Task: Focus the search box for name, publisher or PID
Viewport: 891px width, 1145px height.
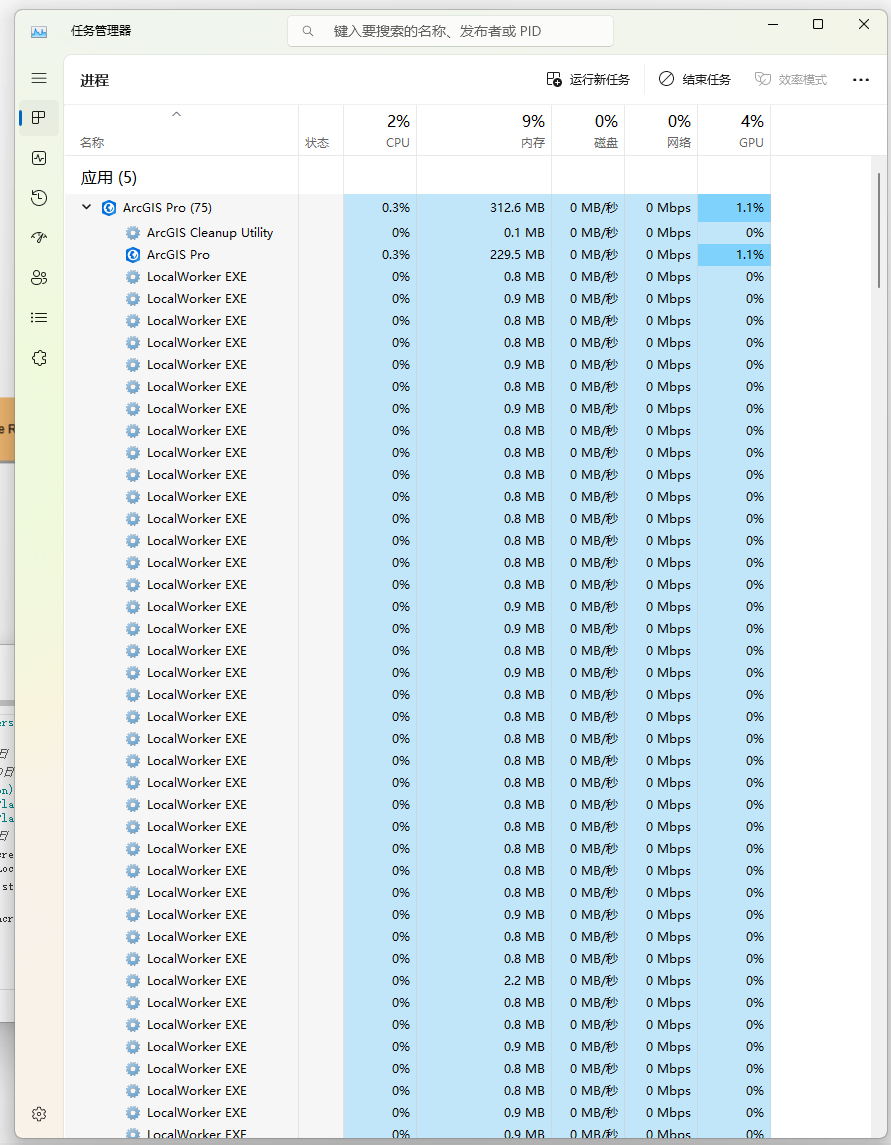Action: [x=450, y=31]
